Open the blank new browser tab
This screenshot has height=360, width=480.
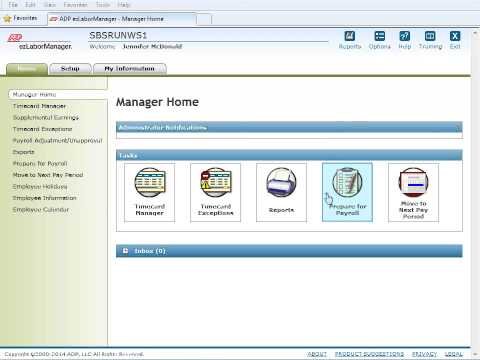tap(204, 19)
